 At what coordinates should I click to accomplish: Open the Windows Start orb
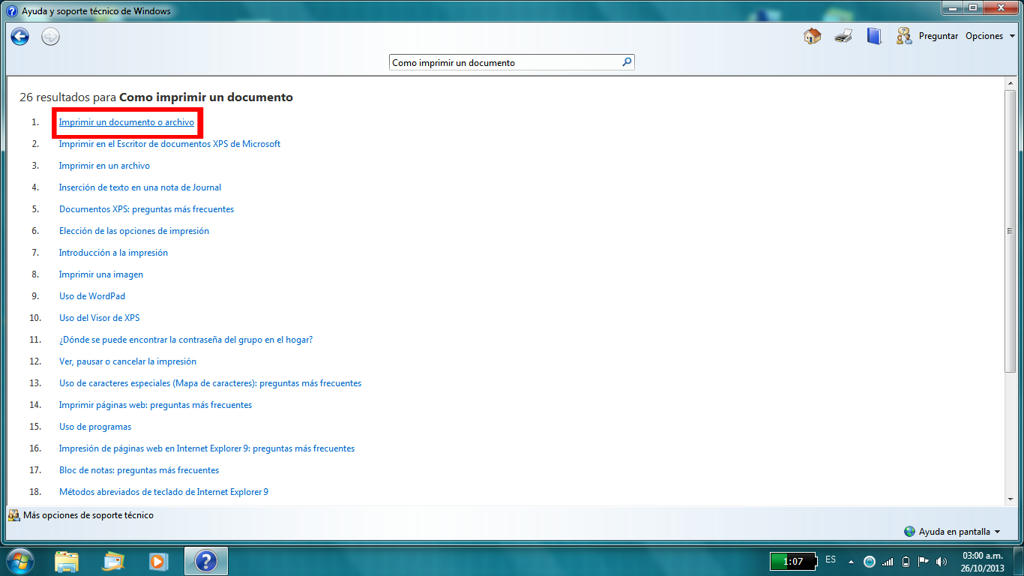(20, 562)
